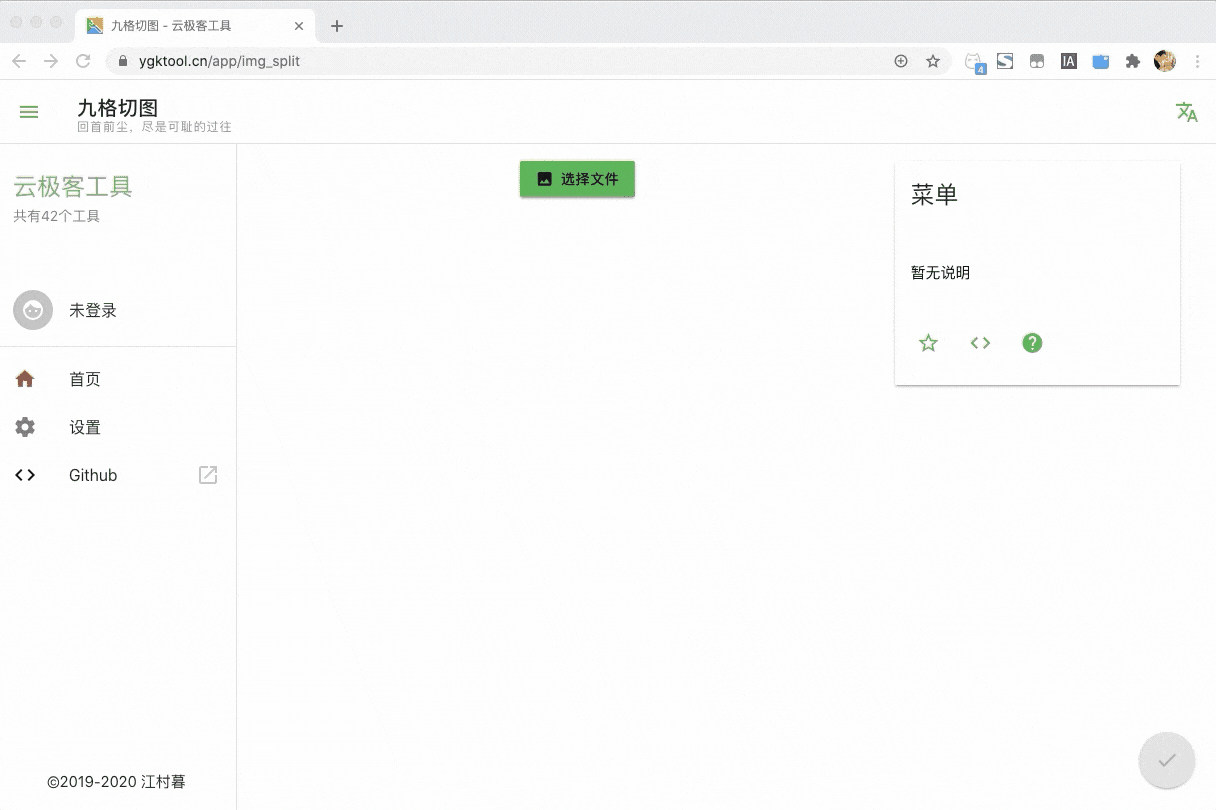
Task: Click 未登录 not logged in text
Action: tap(93, 310)
